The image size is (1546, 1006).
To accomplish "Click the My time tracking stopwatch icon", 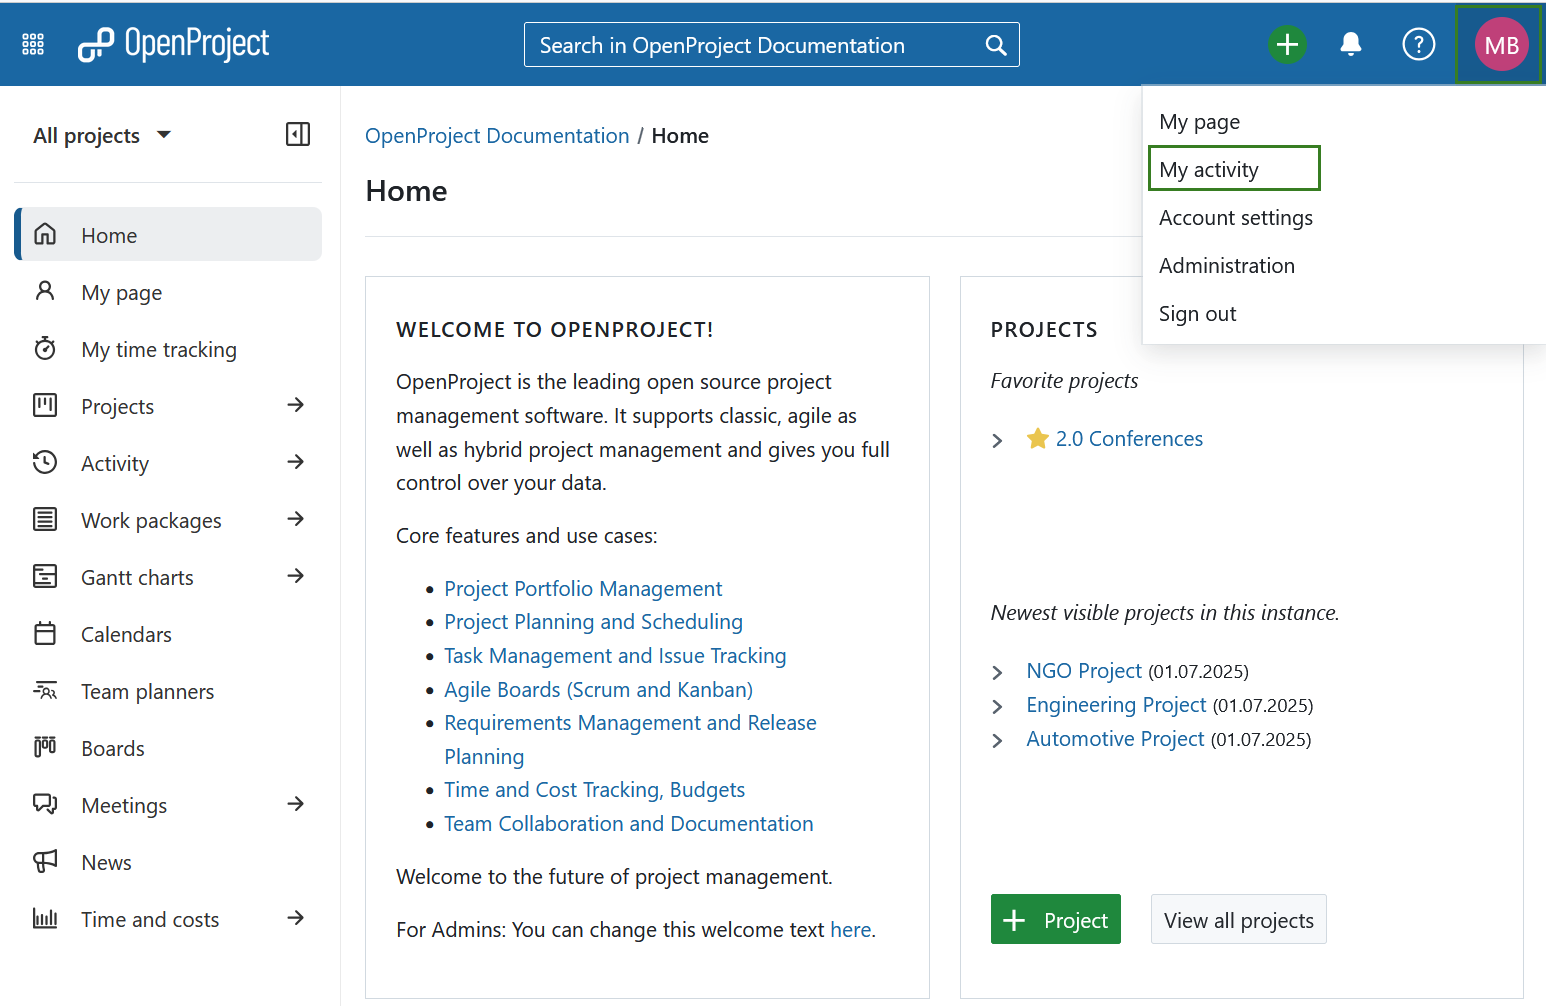I will pyautogui.click(x=45, y=348).
